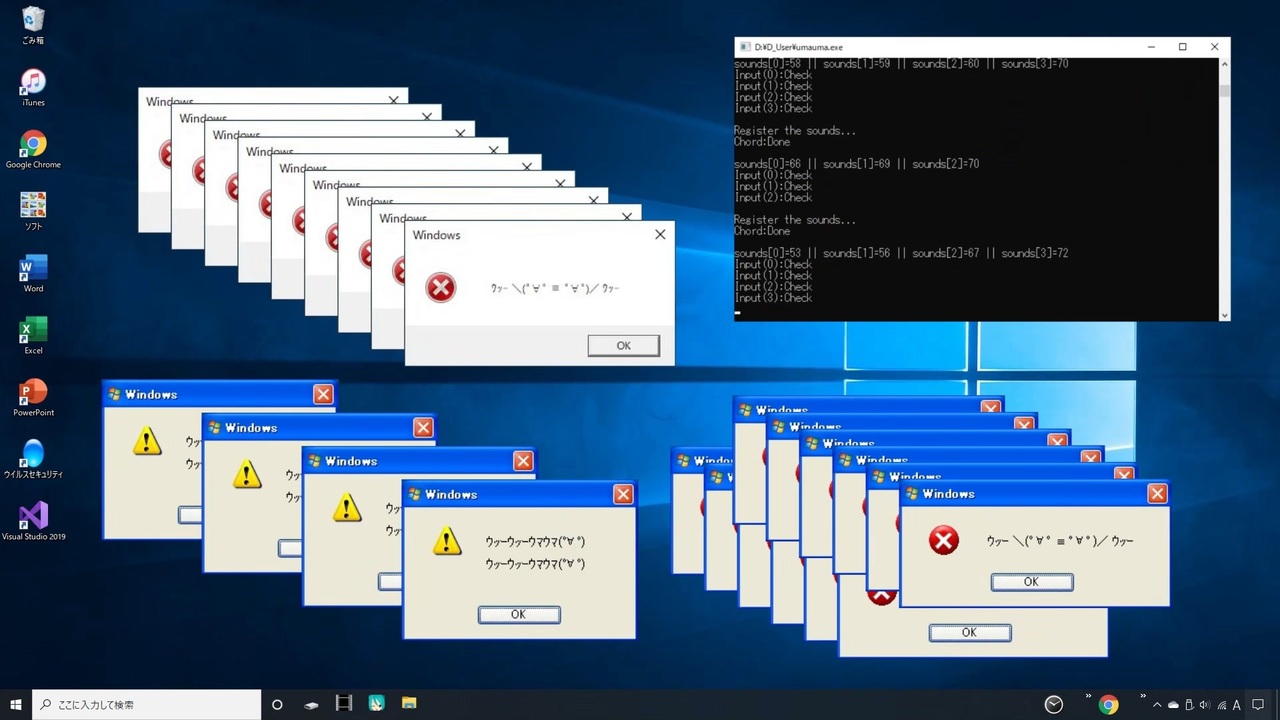Image resolution: width=1280 pixels, height=720 pixels.
Task: Select the ごみ箱 Recycle Bin icon
Action: tap(33, 21)
